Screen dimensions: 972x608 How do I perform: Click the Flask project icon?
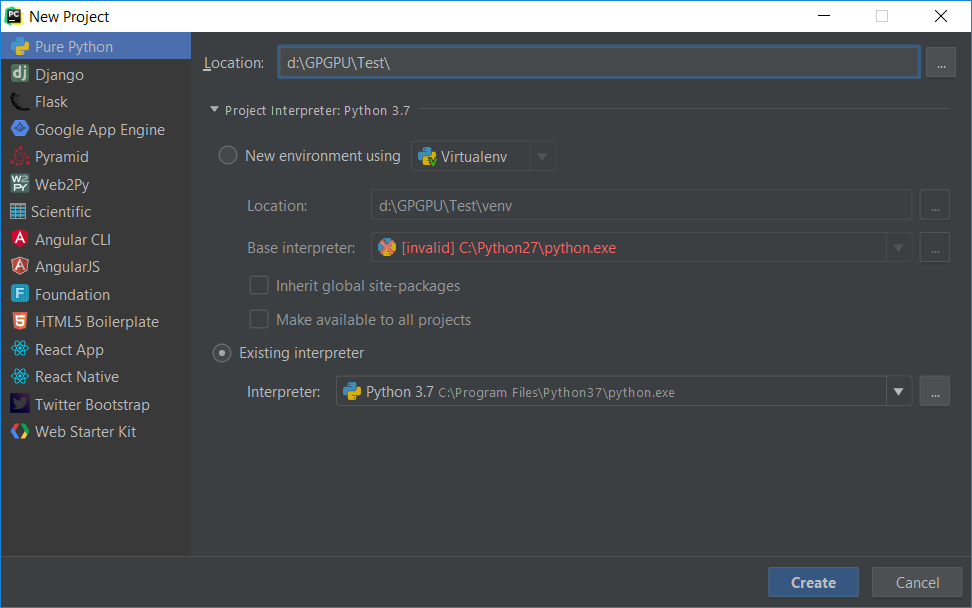(x=20, y=102)
